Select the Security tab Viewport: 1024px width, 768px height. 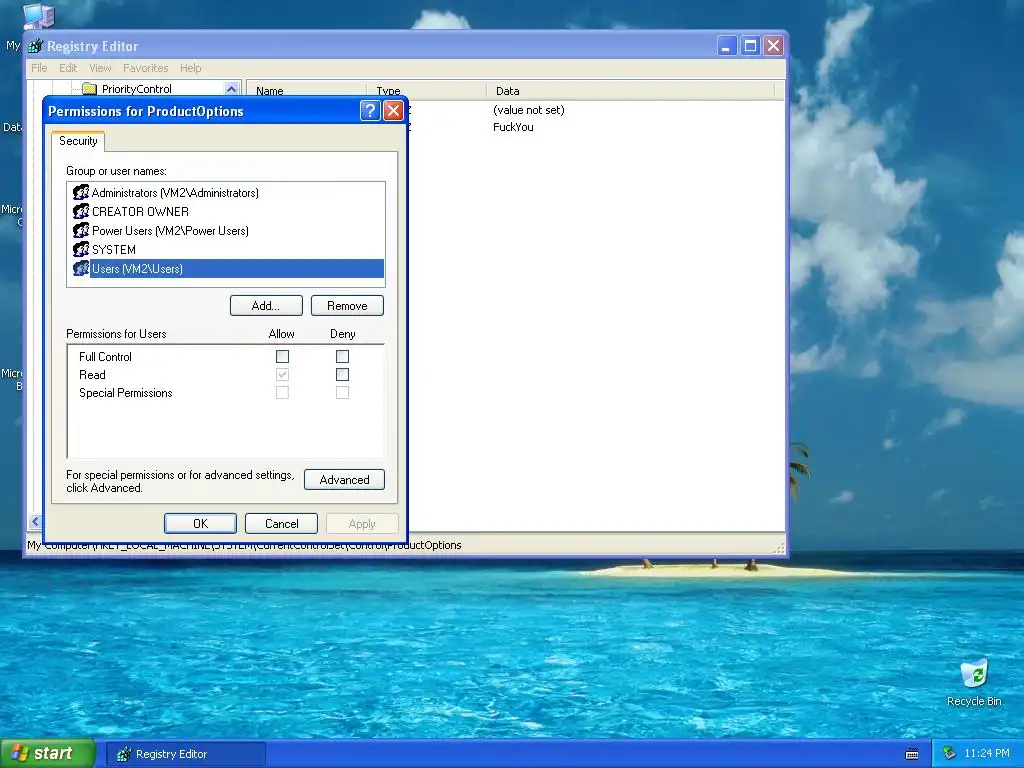click(78, 141)
